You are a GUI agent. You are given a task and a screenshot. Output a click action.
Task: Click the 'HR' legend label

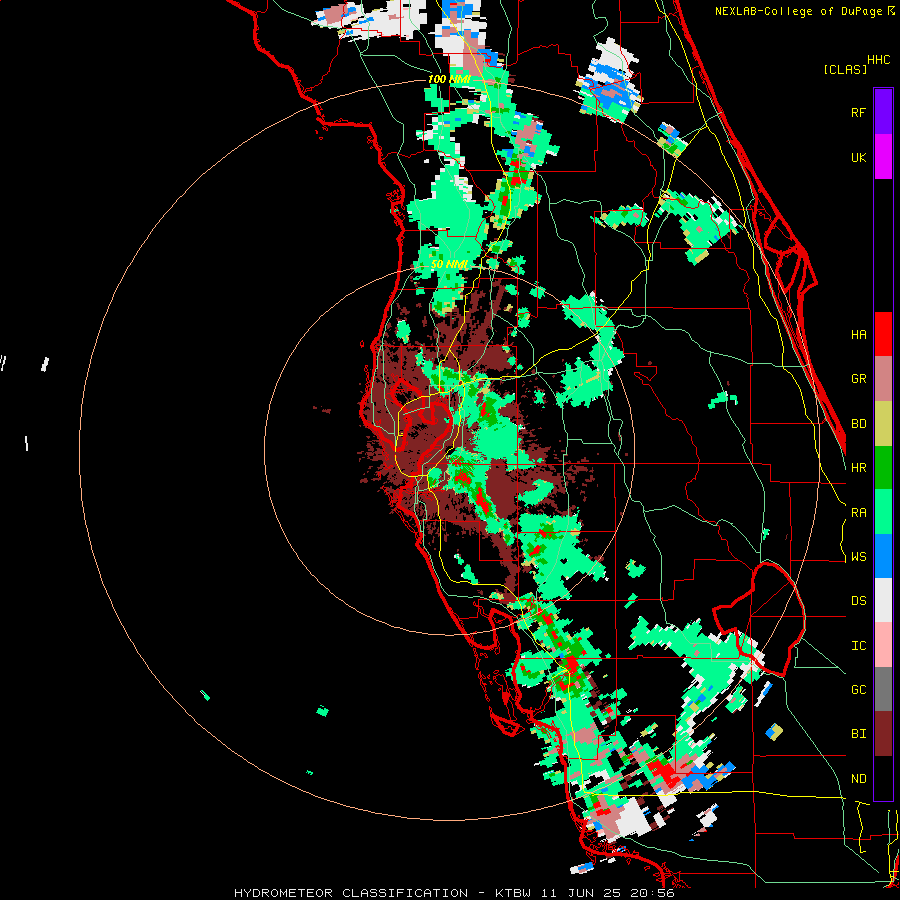click(x=858, y=468)
